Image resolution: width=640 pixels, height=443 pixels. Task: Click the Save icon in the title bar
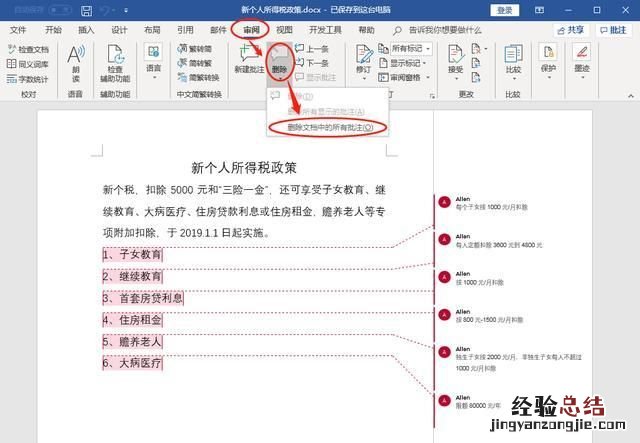click(87, 10)
